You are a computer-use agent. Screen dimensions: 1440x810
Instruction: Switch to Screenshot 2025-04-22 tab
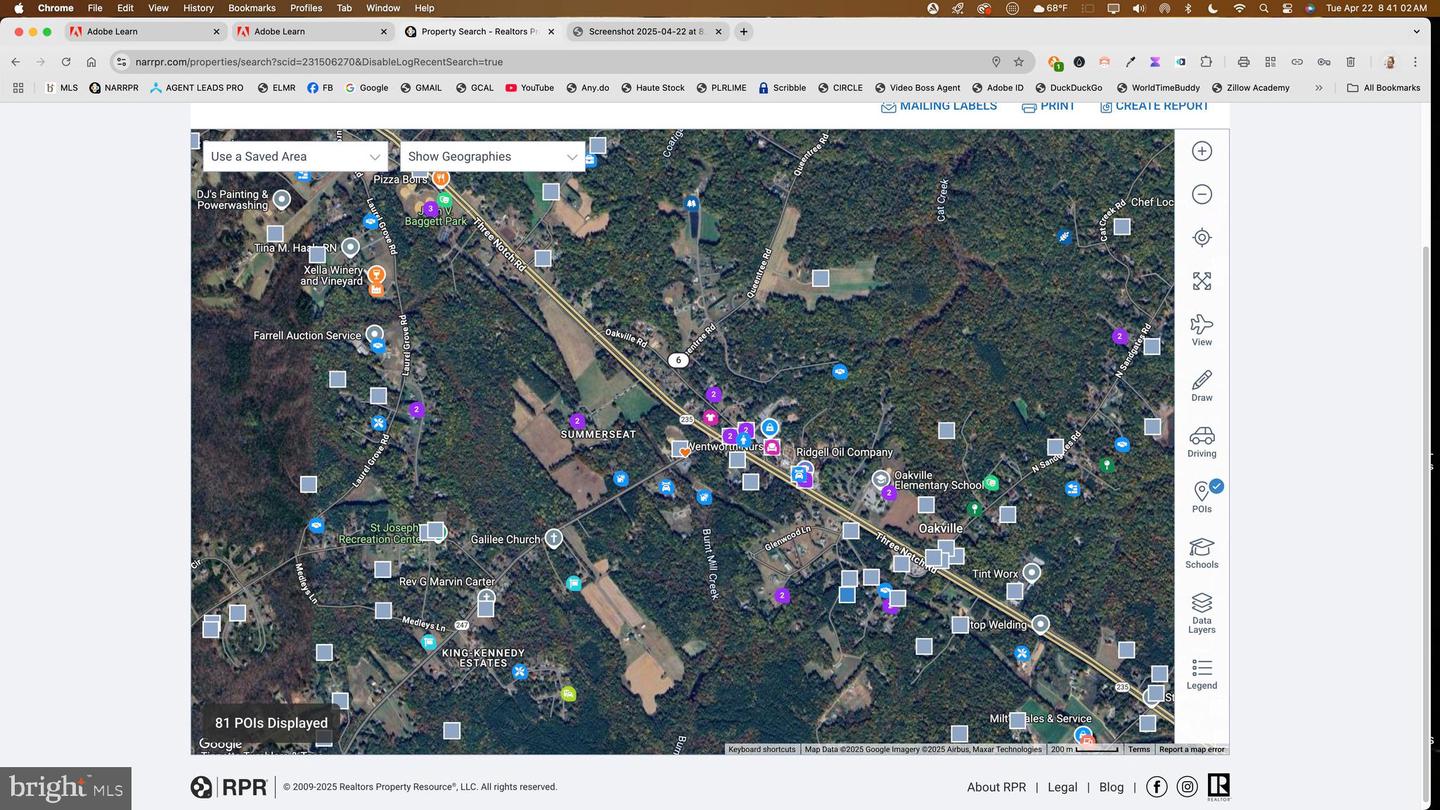645,32
